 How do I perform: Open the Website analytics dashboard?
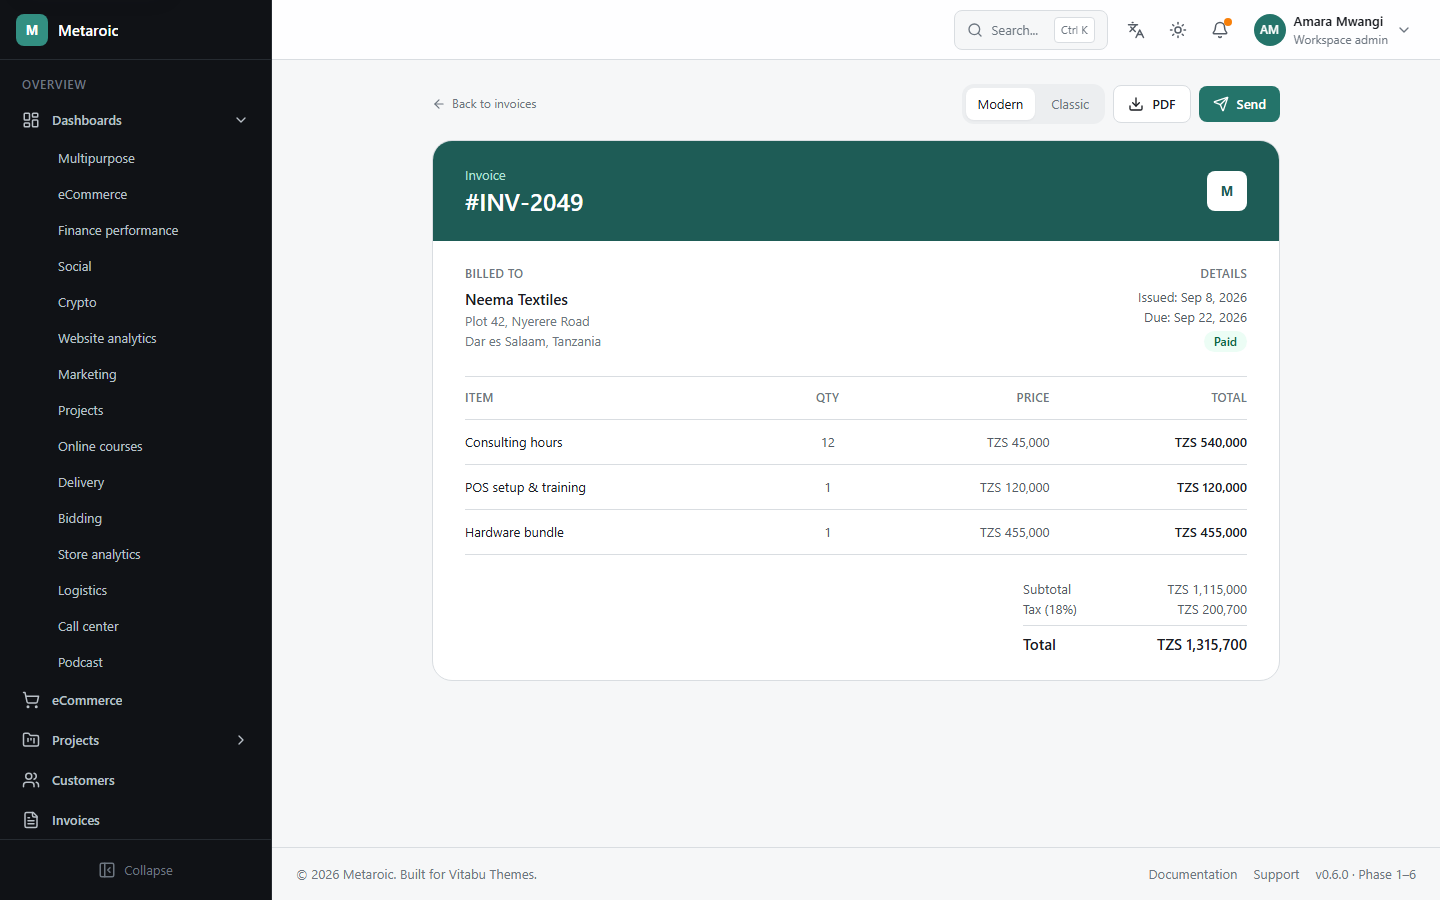click(107, 338)
